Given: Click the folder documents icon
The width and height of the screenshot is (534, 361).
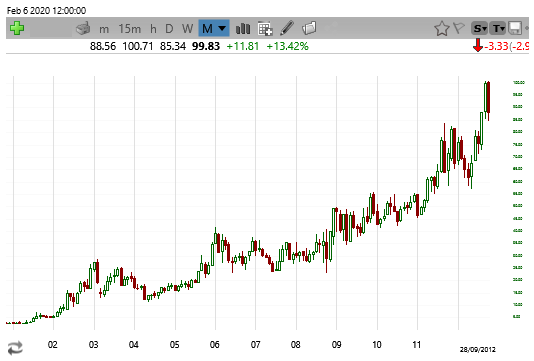Looking at the screenshot, I should [309, 28].
